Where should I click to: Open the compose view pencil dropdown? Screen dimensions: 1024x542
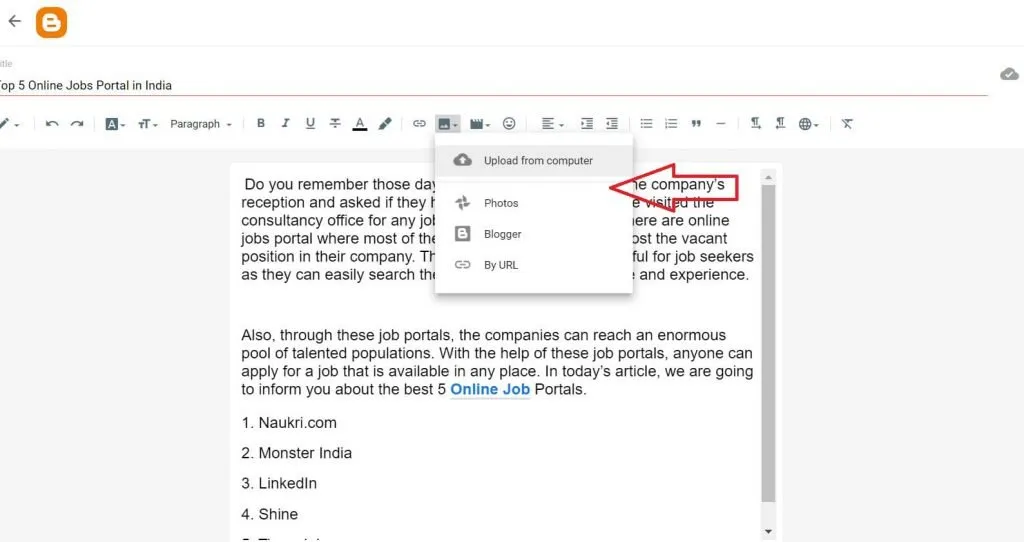[9, 123]
